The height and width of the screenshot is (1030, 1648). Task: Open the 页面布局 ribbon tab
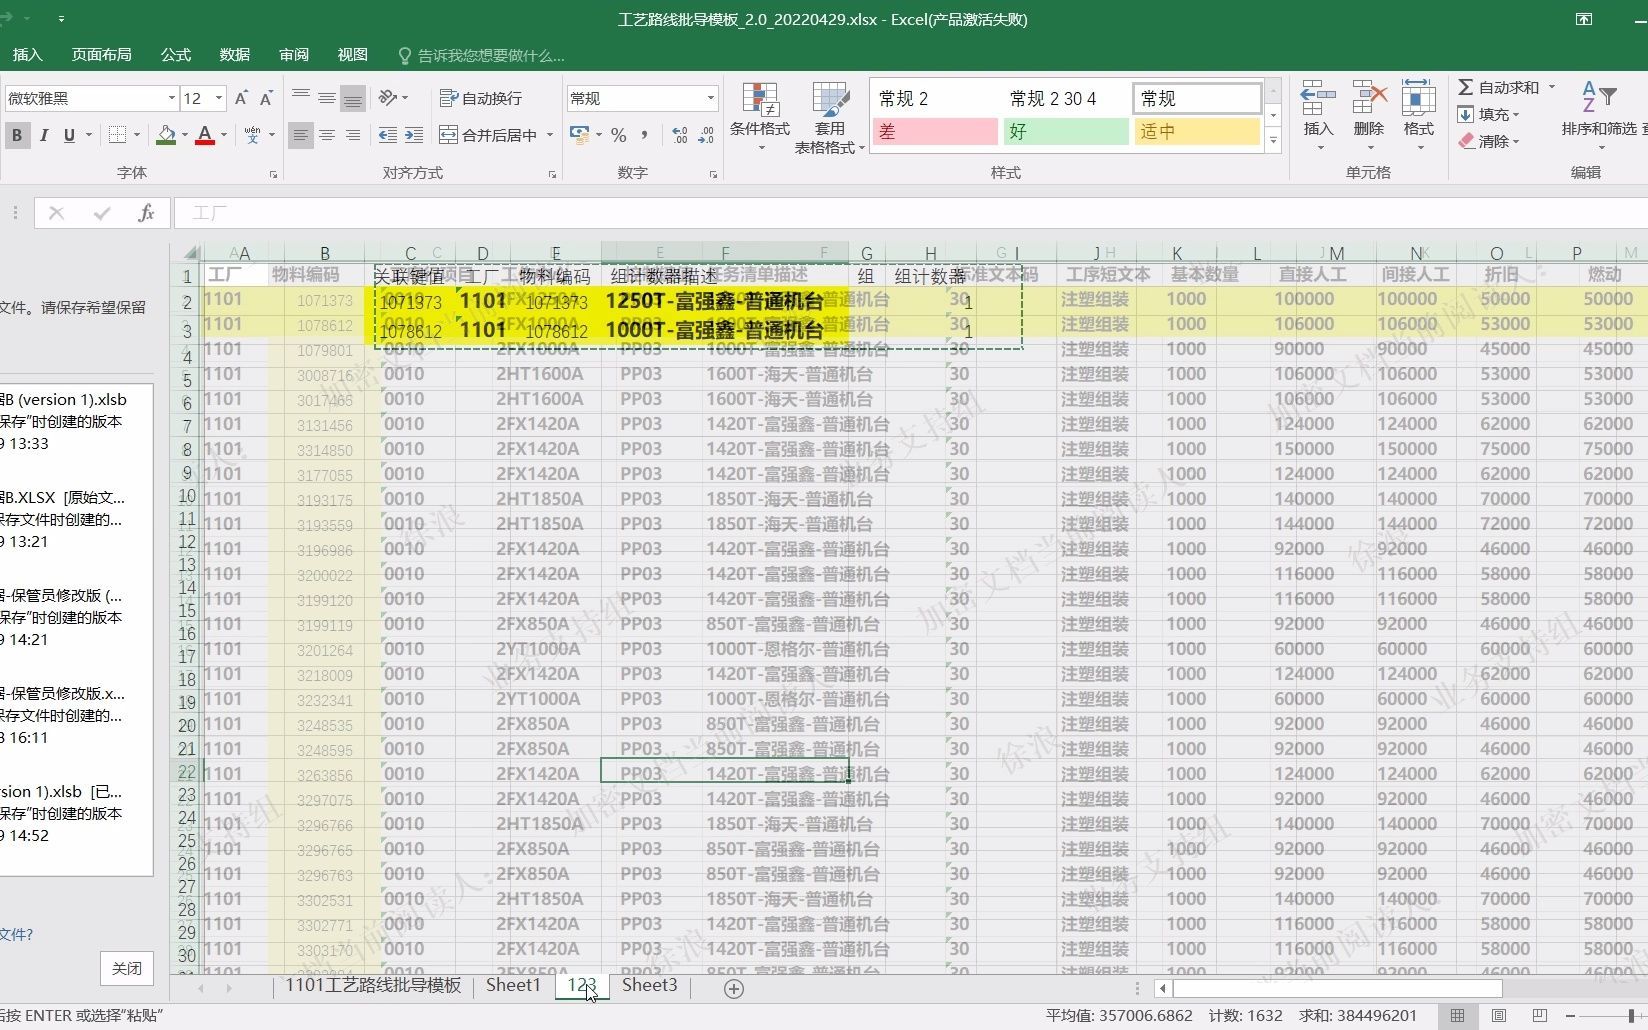tap(101, 55)
